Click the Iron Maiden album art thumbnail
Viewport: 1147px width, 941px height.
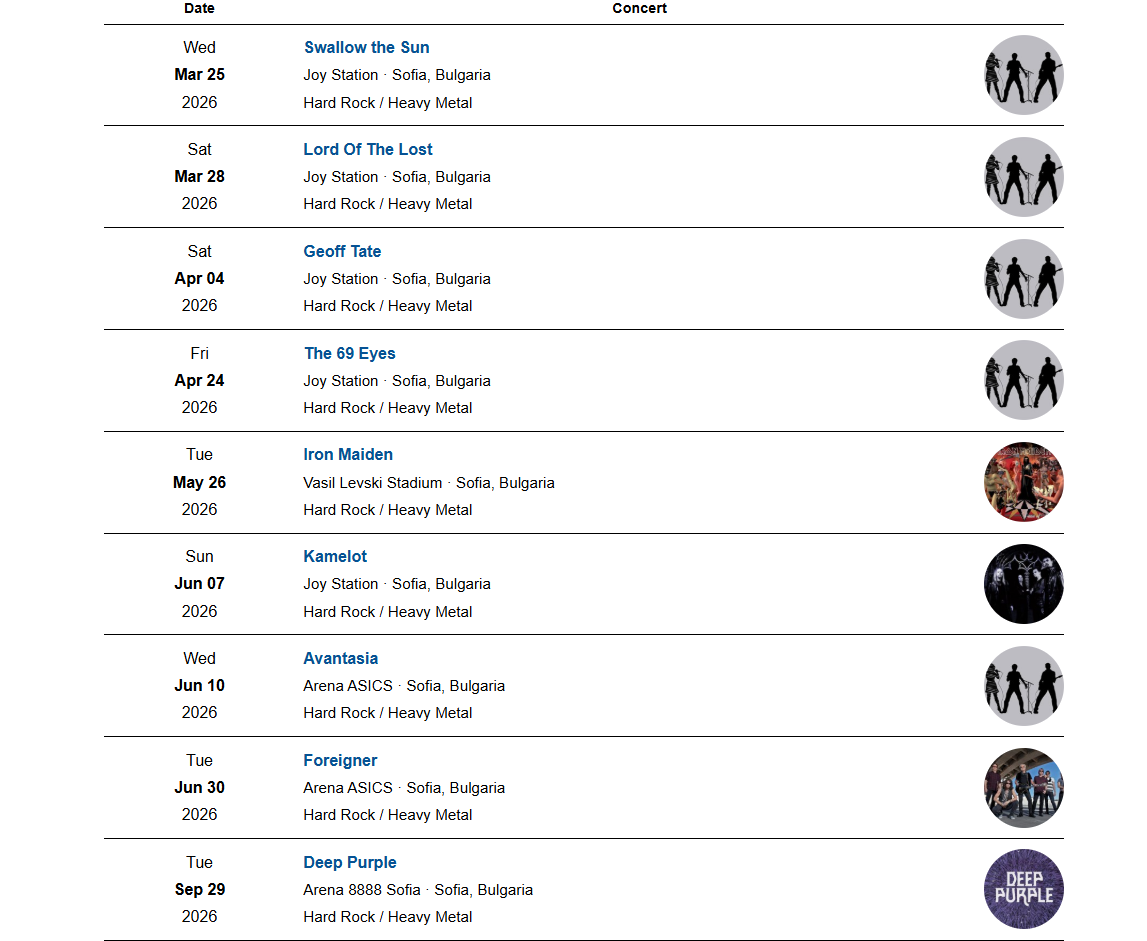pos(1023,482)
